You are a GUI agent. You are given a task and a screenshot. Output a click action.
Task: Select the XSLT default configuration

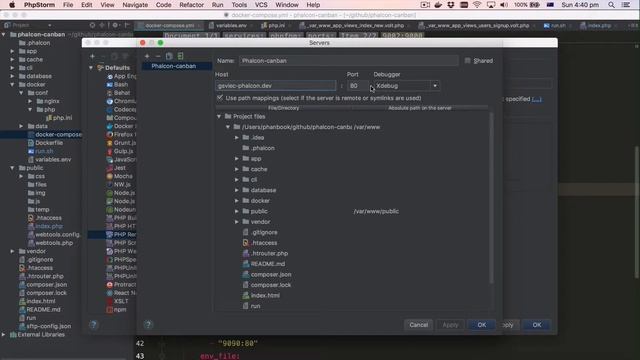(x=121, y=301)
